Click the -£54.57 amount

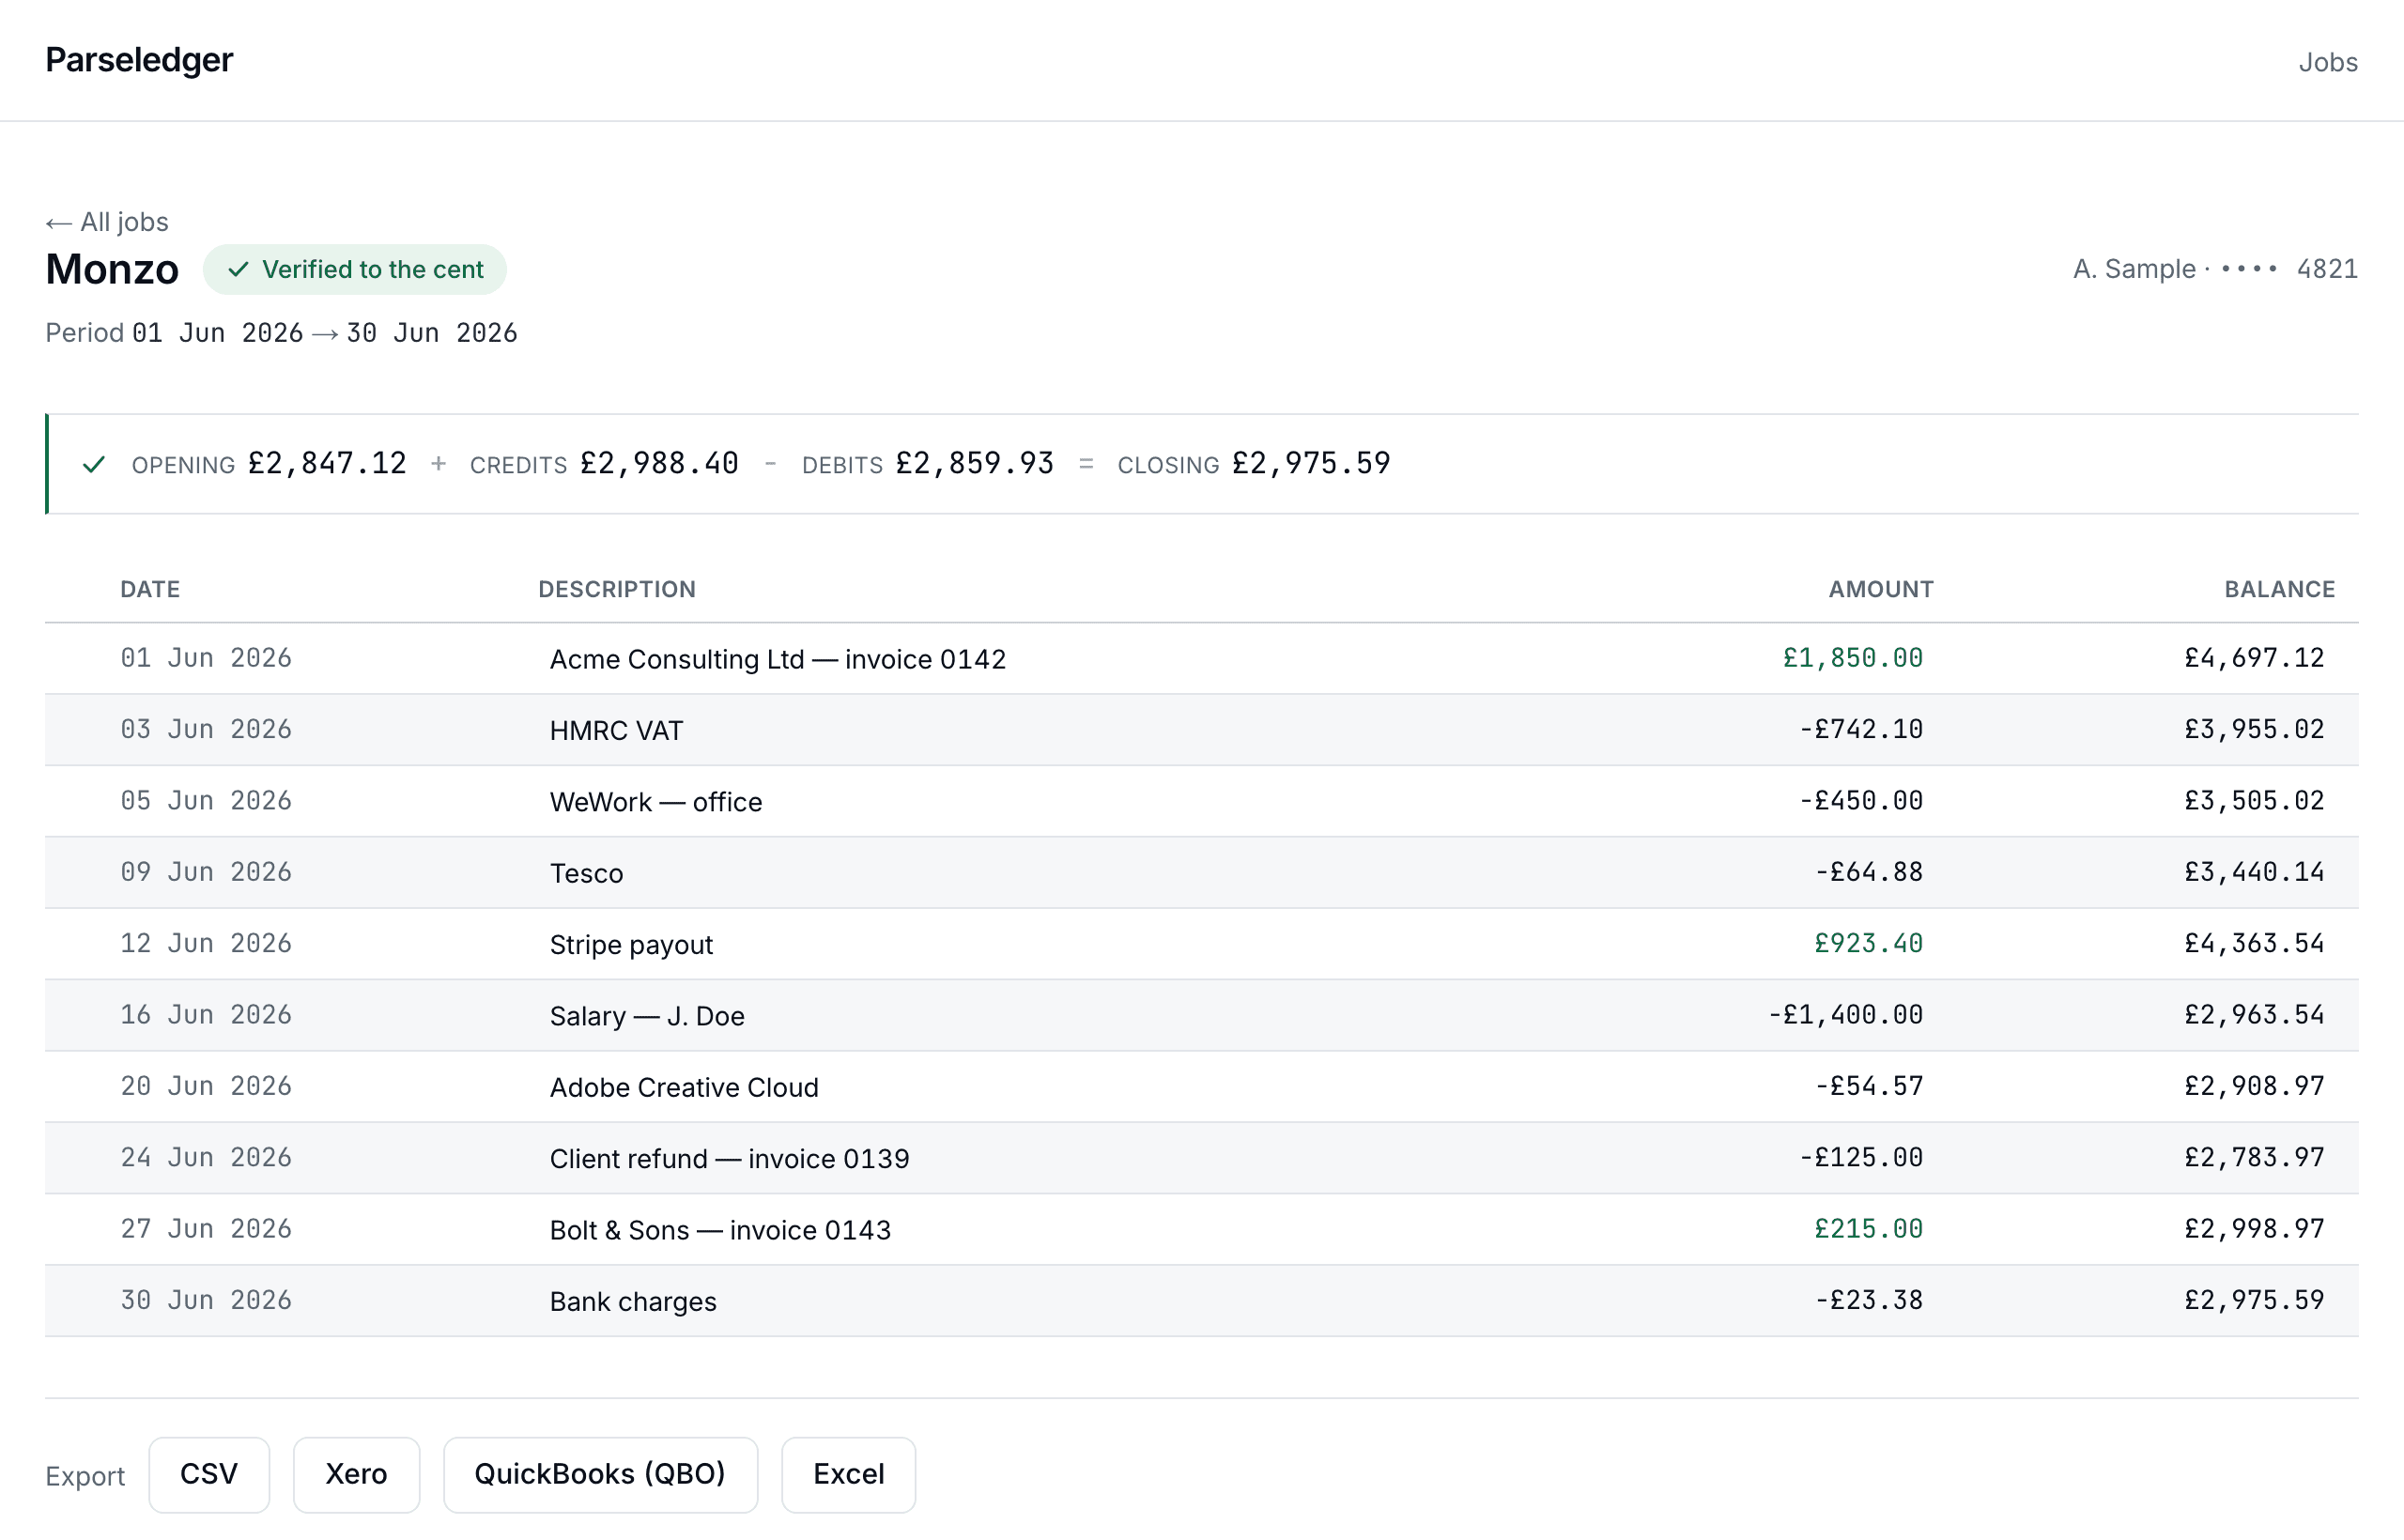coord(1869,1086)
